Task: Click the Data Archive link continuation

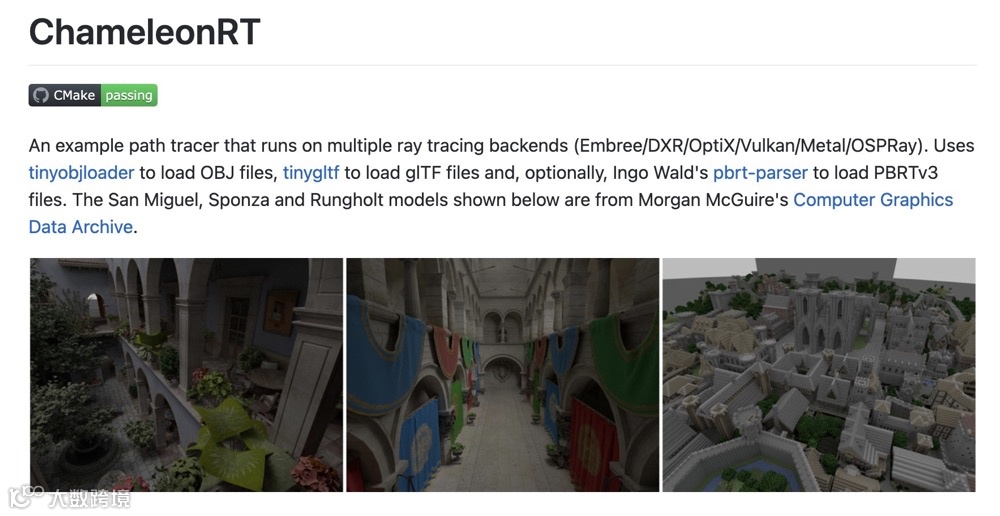Action: 81,226
